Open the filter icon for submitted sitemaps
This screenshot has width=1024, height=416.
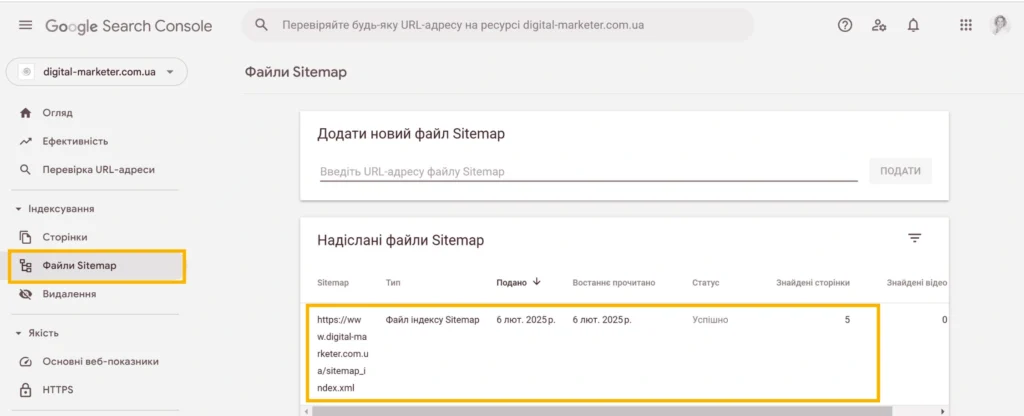[914, 238]
